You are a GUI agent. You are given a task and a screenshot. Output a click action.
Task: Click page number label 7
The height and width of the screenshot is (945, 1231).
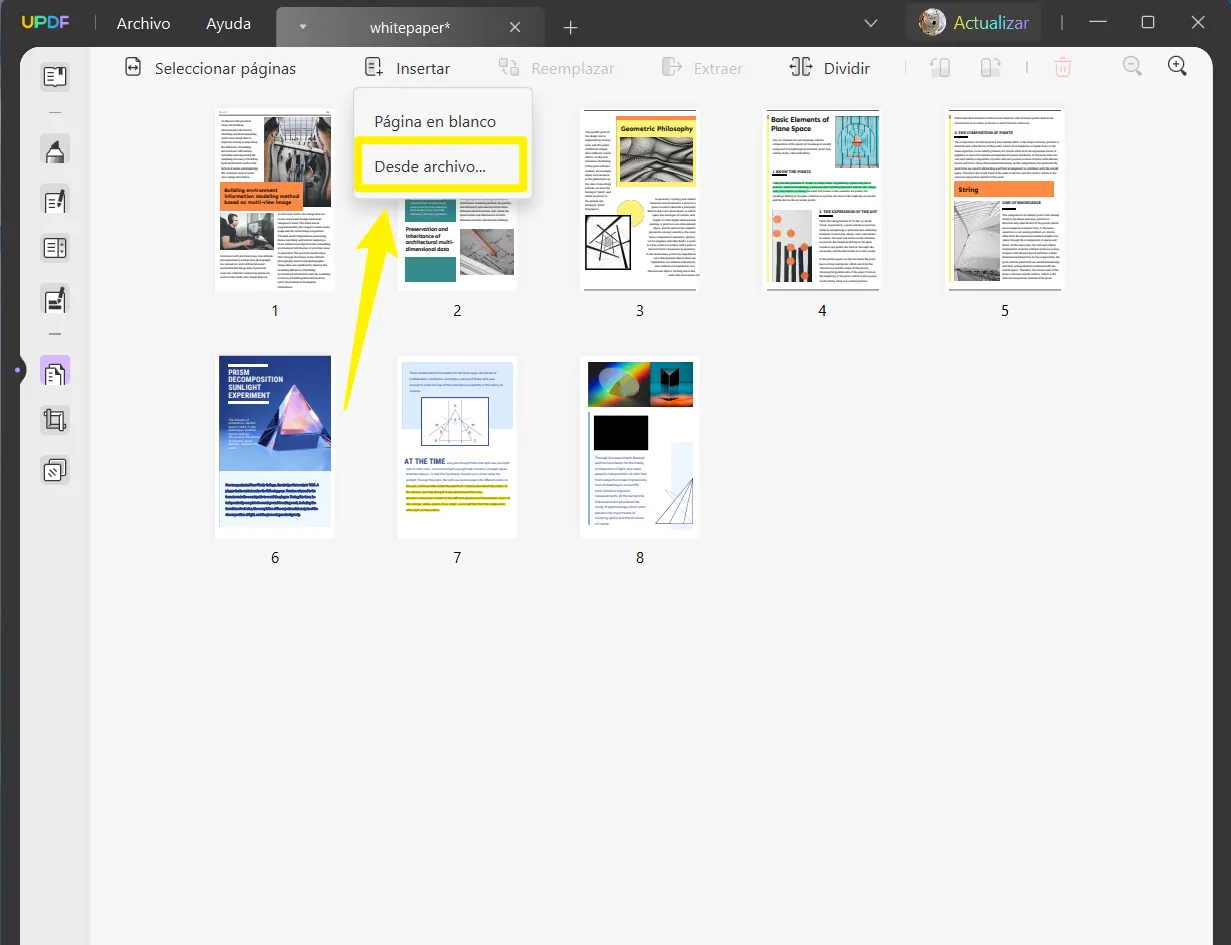click(x=457, y=558)
